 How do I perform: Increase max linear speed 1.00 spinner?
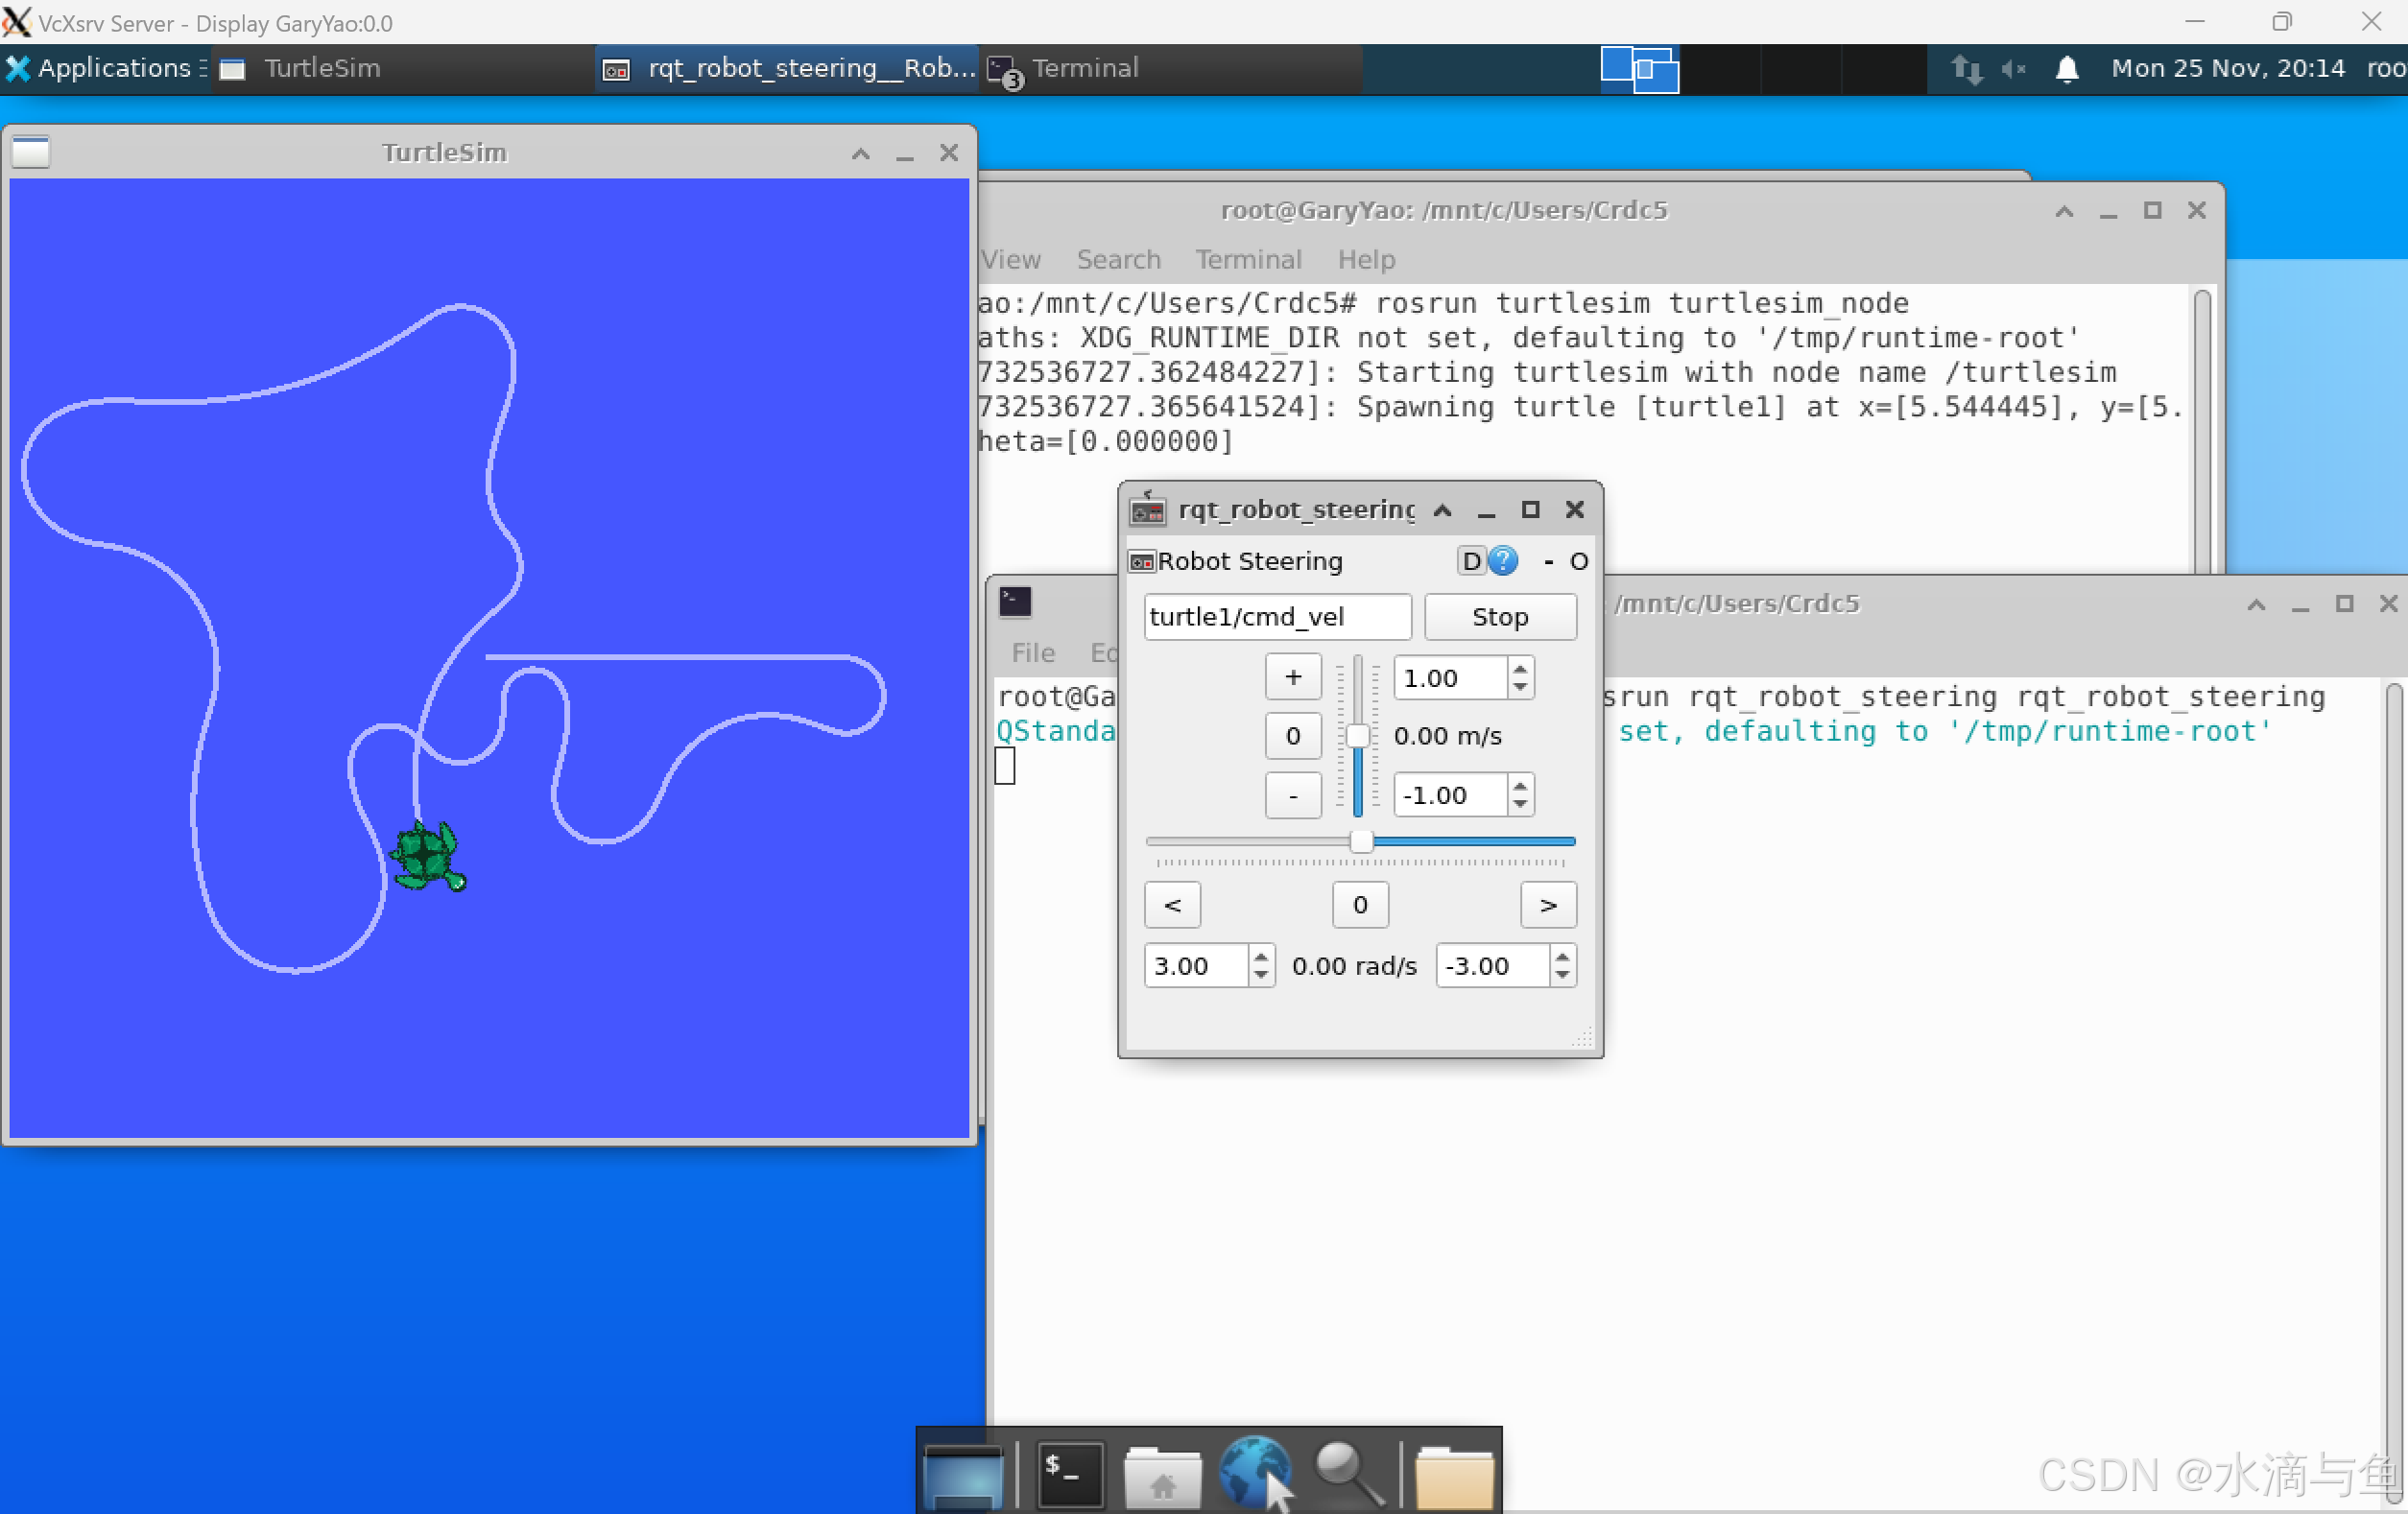point(1520,669)
